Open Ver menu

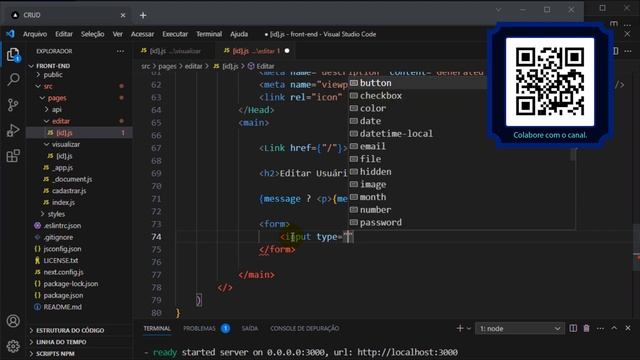(118, 34)
